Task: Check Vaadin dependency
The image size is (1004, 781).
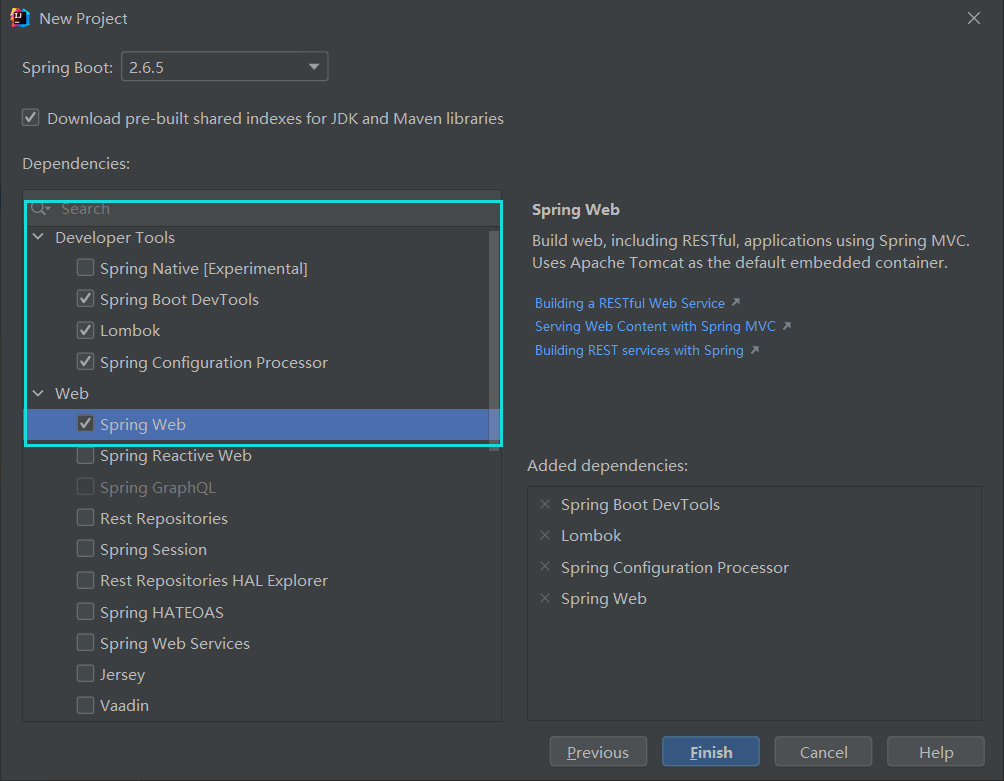Action: coord(85,705)
